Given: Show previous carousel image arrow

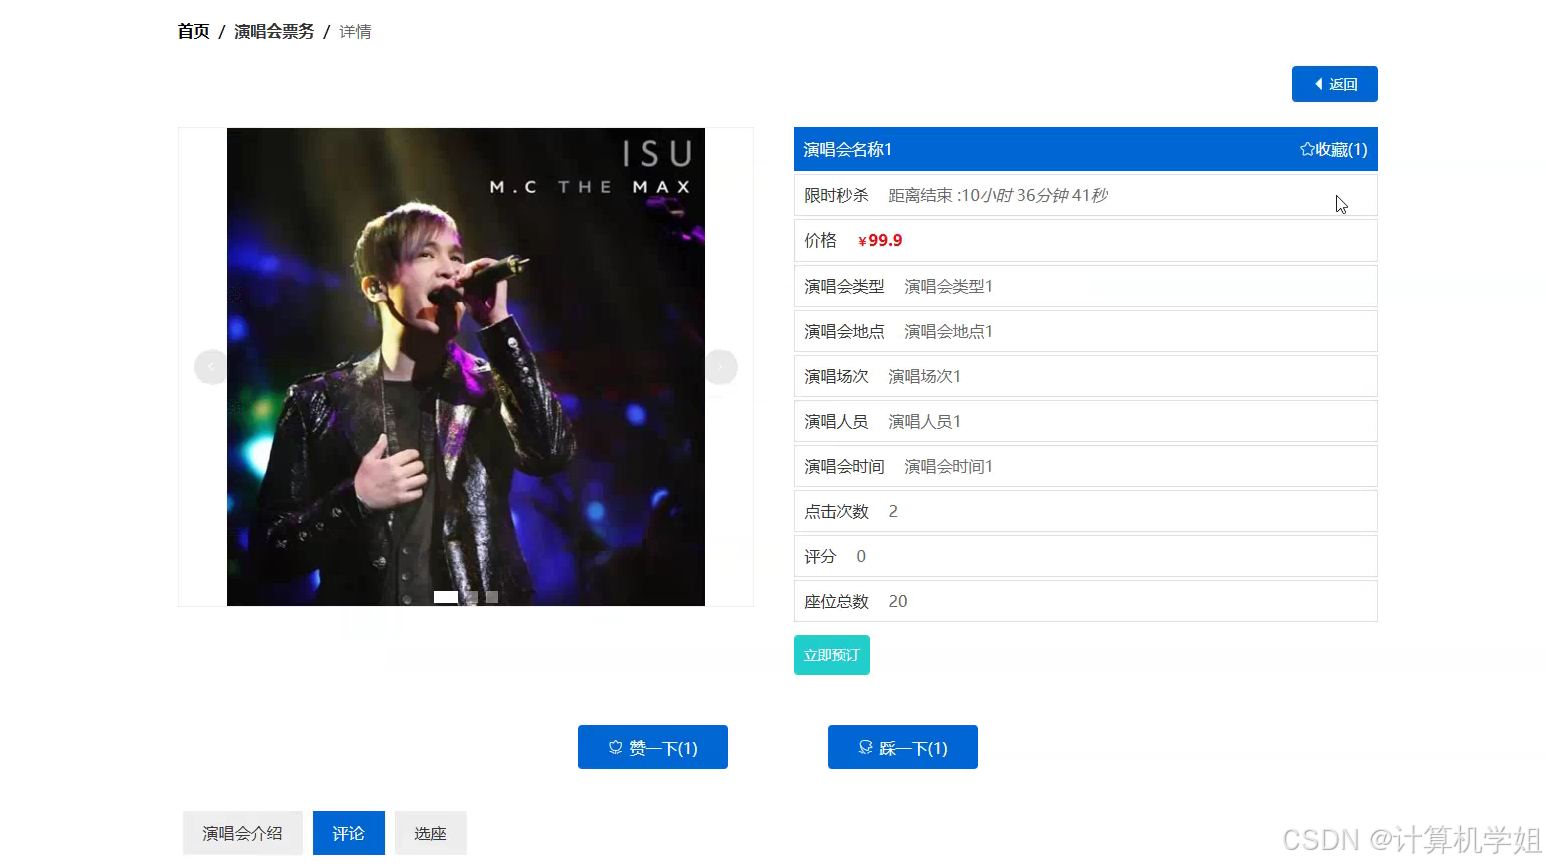Looking at the screenshot, I should (211, 367).
